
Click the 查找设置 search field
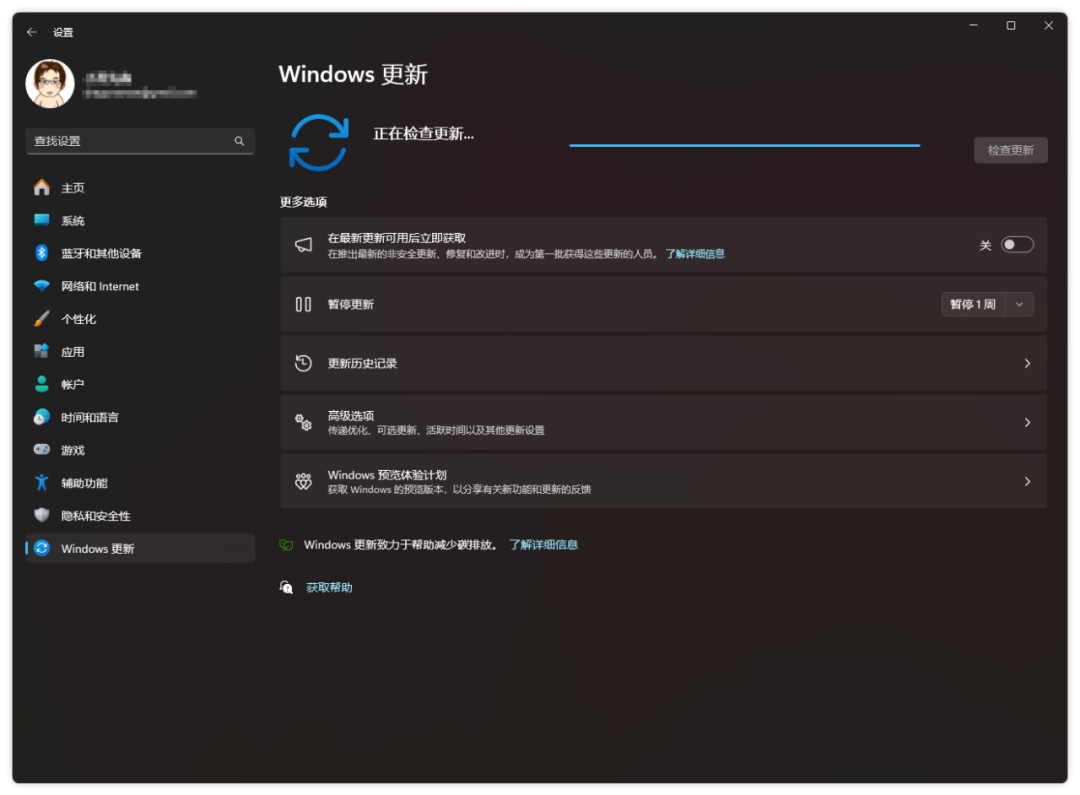point(140,141)
